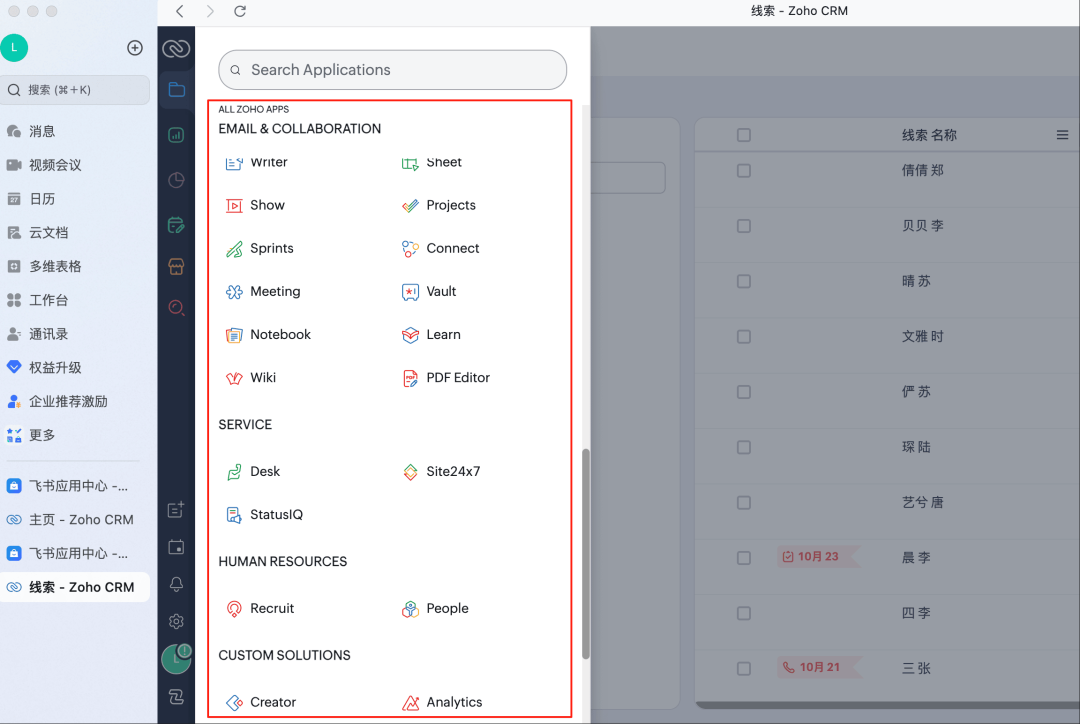Open 通讯录 in the sidebar
The height and width of the screenshot is (724, 1080).
(75, 334)
